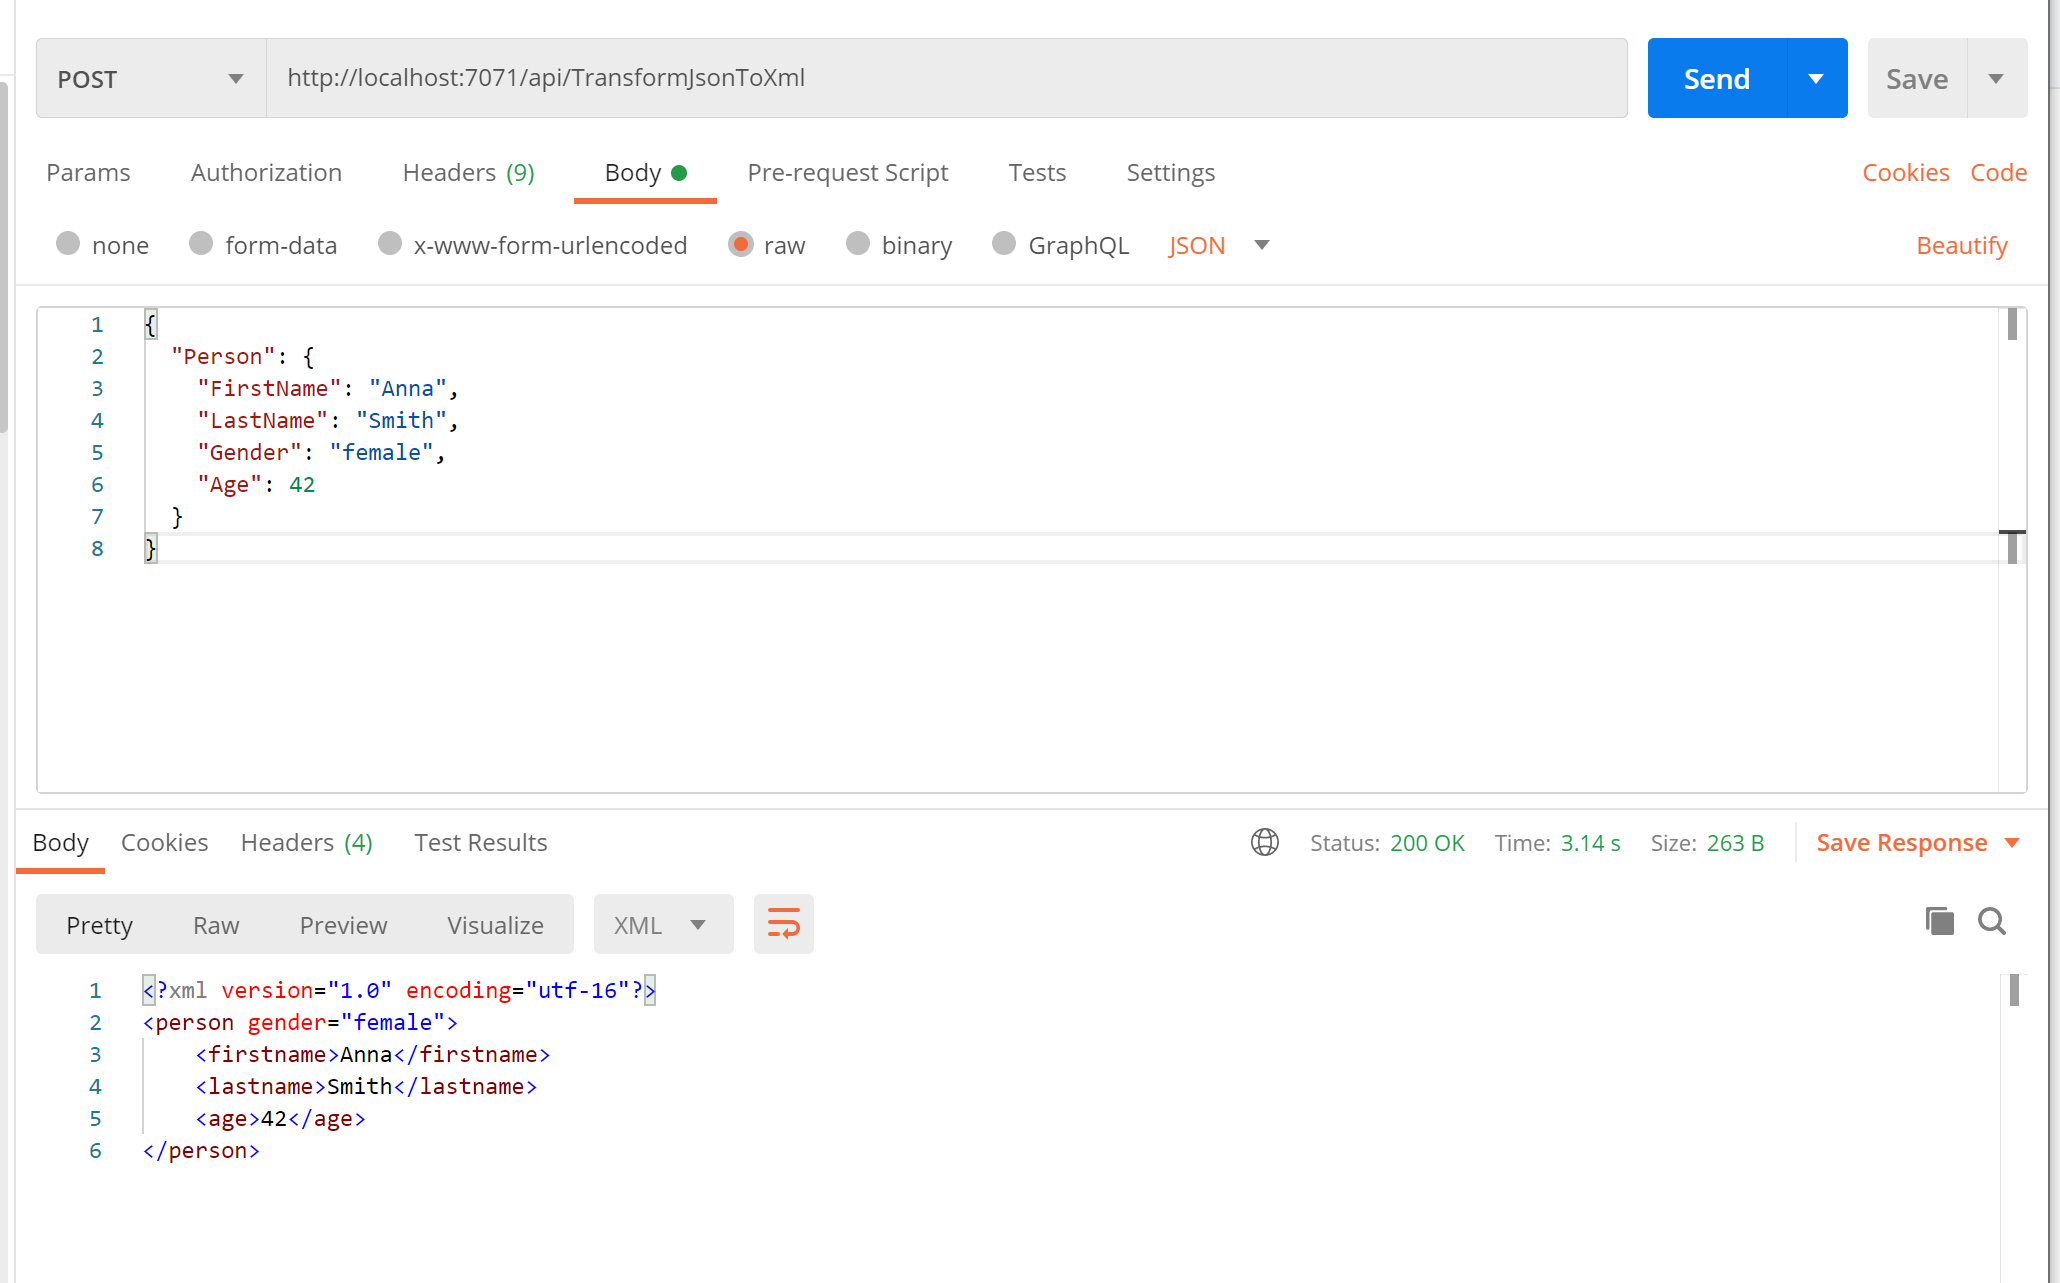2060x1283 pixels.
Task: Select the none body type radio button
Action: (68, 244)
